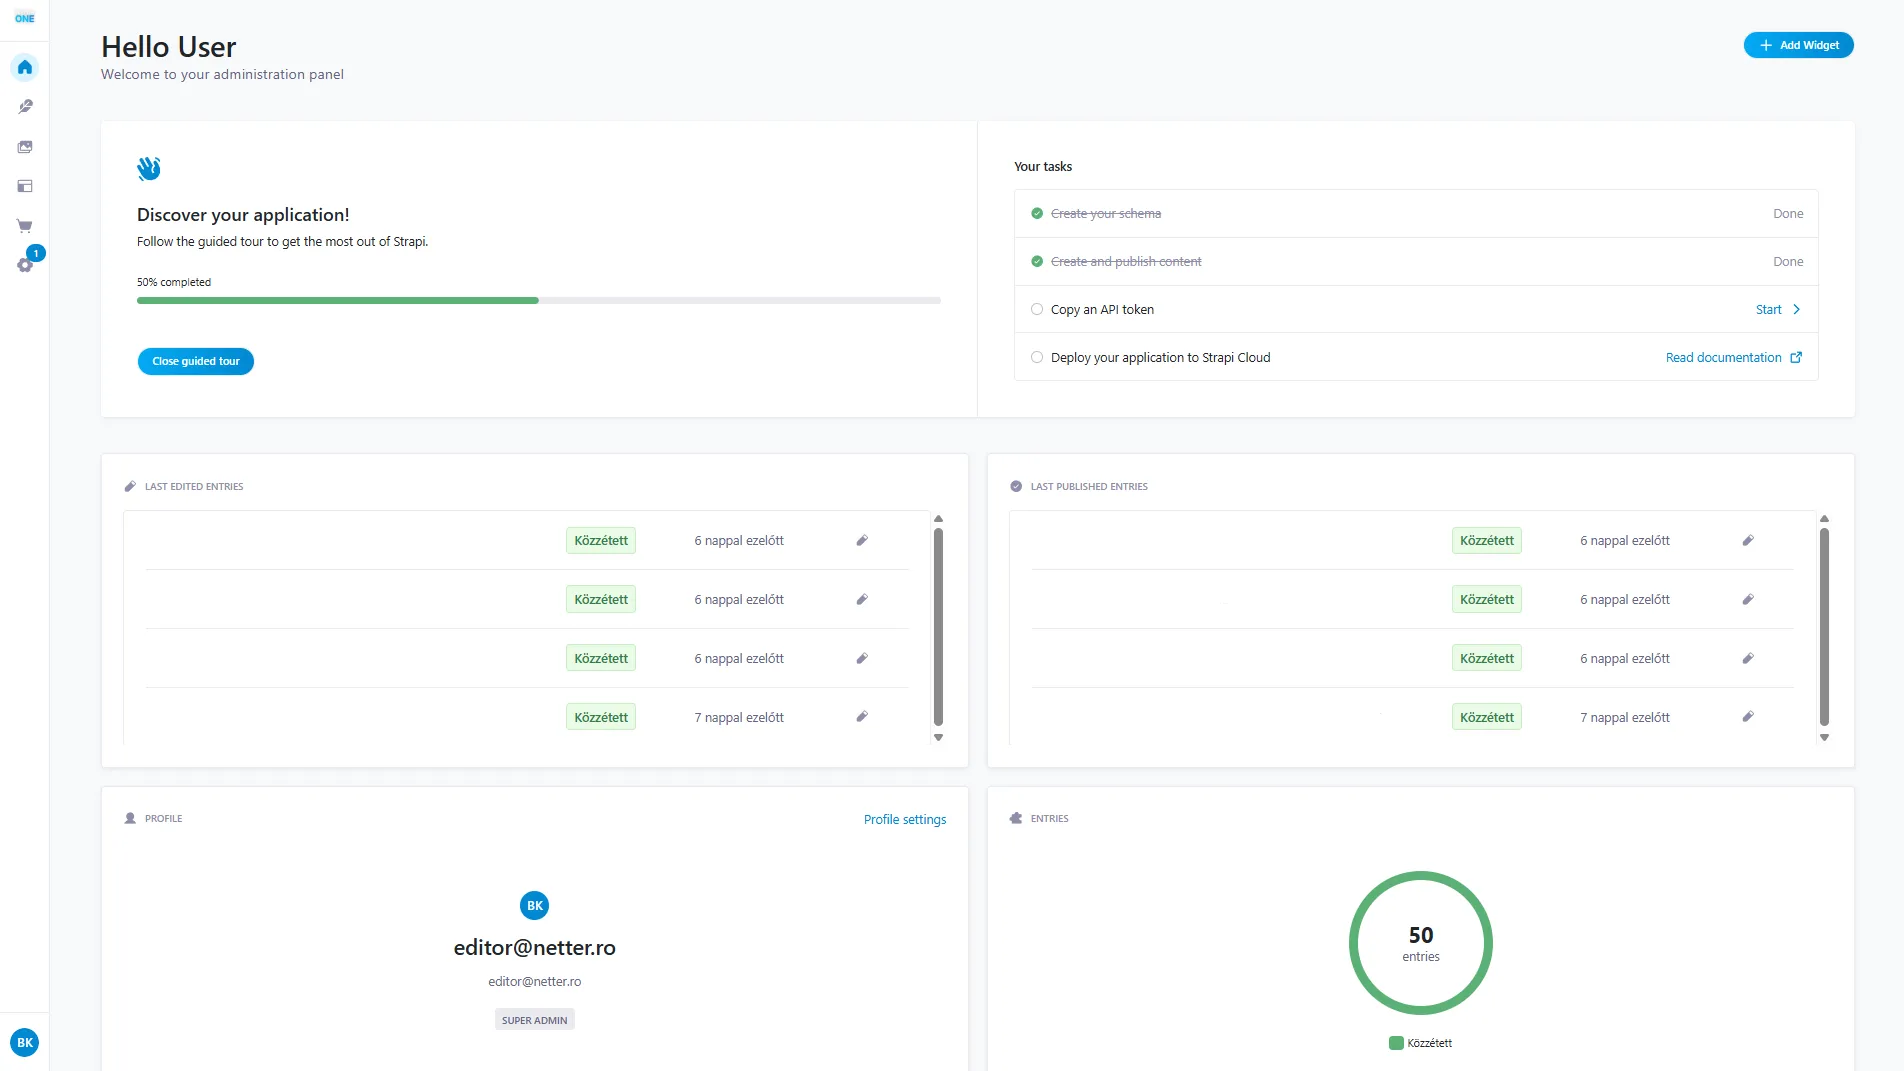
Task: Open the Content-Type Builder layout icon
Action: (x=24, y=186)
